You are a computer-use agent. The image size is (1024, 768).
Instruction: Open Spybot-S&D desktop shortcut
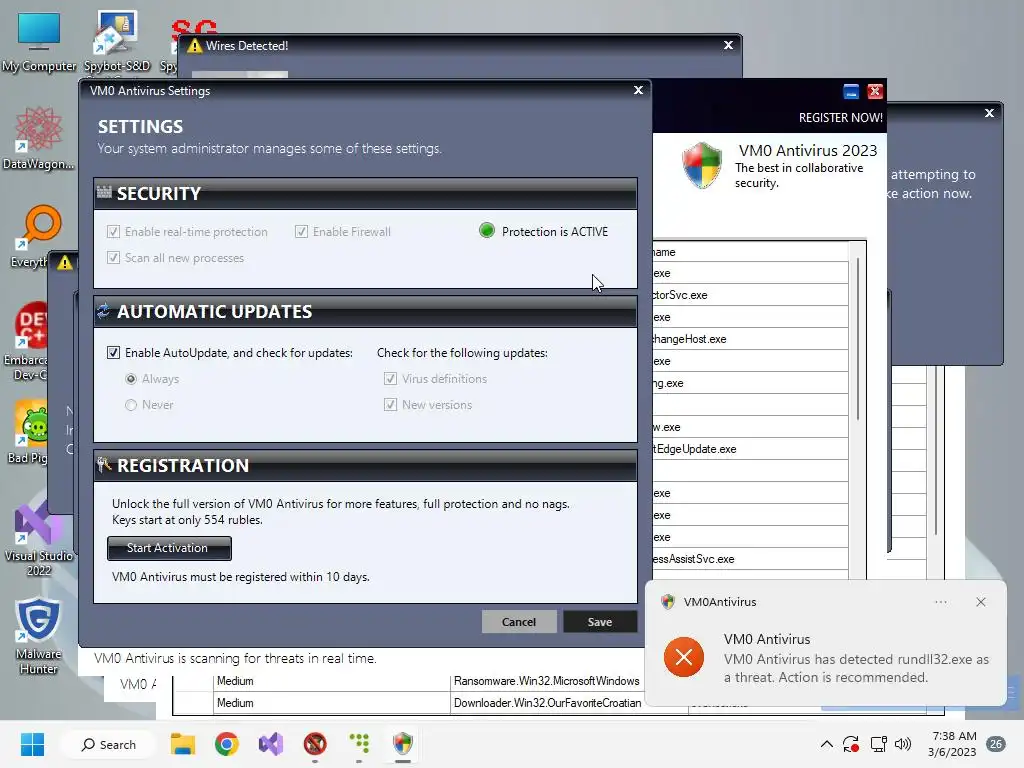point(117,40)
